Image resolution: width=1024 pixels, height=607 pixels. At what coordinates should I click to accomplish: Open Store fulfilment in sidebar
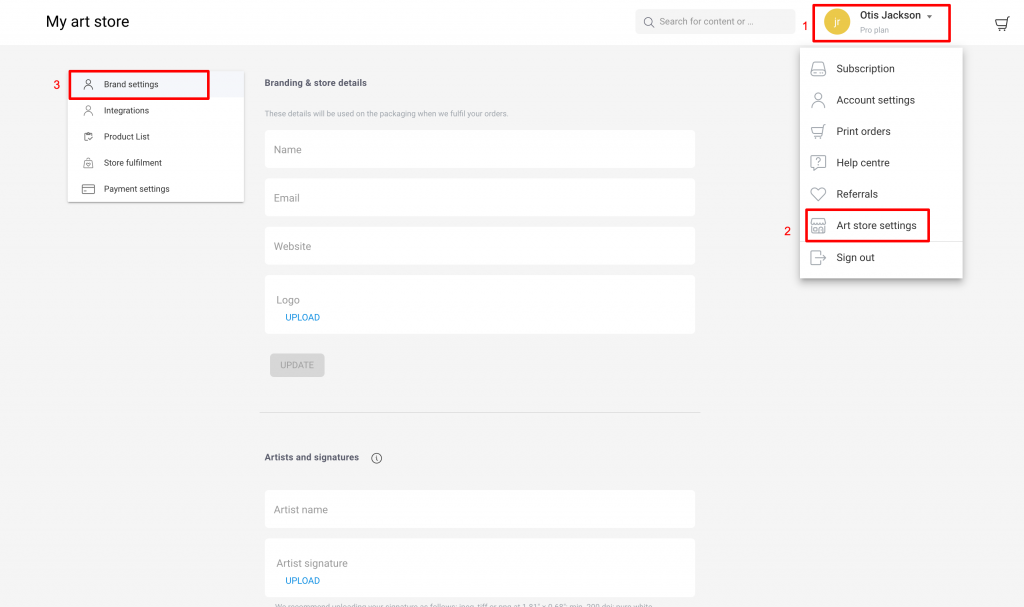(156, 163)
